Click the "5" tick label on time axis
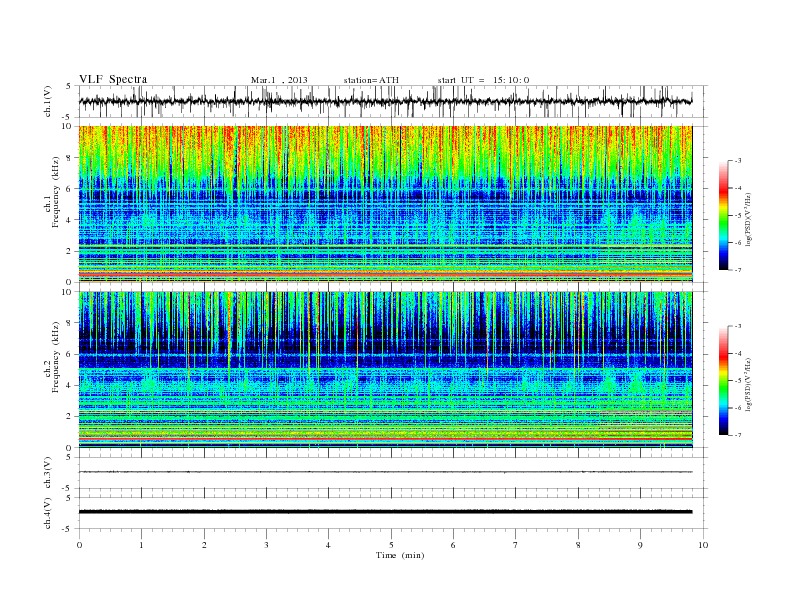 click(391, 545)
